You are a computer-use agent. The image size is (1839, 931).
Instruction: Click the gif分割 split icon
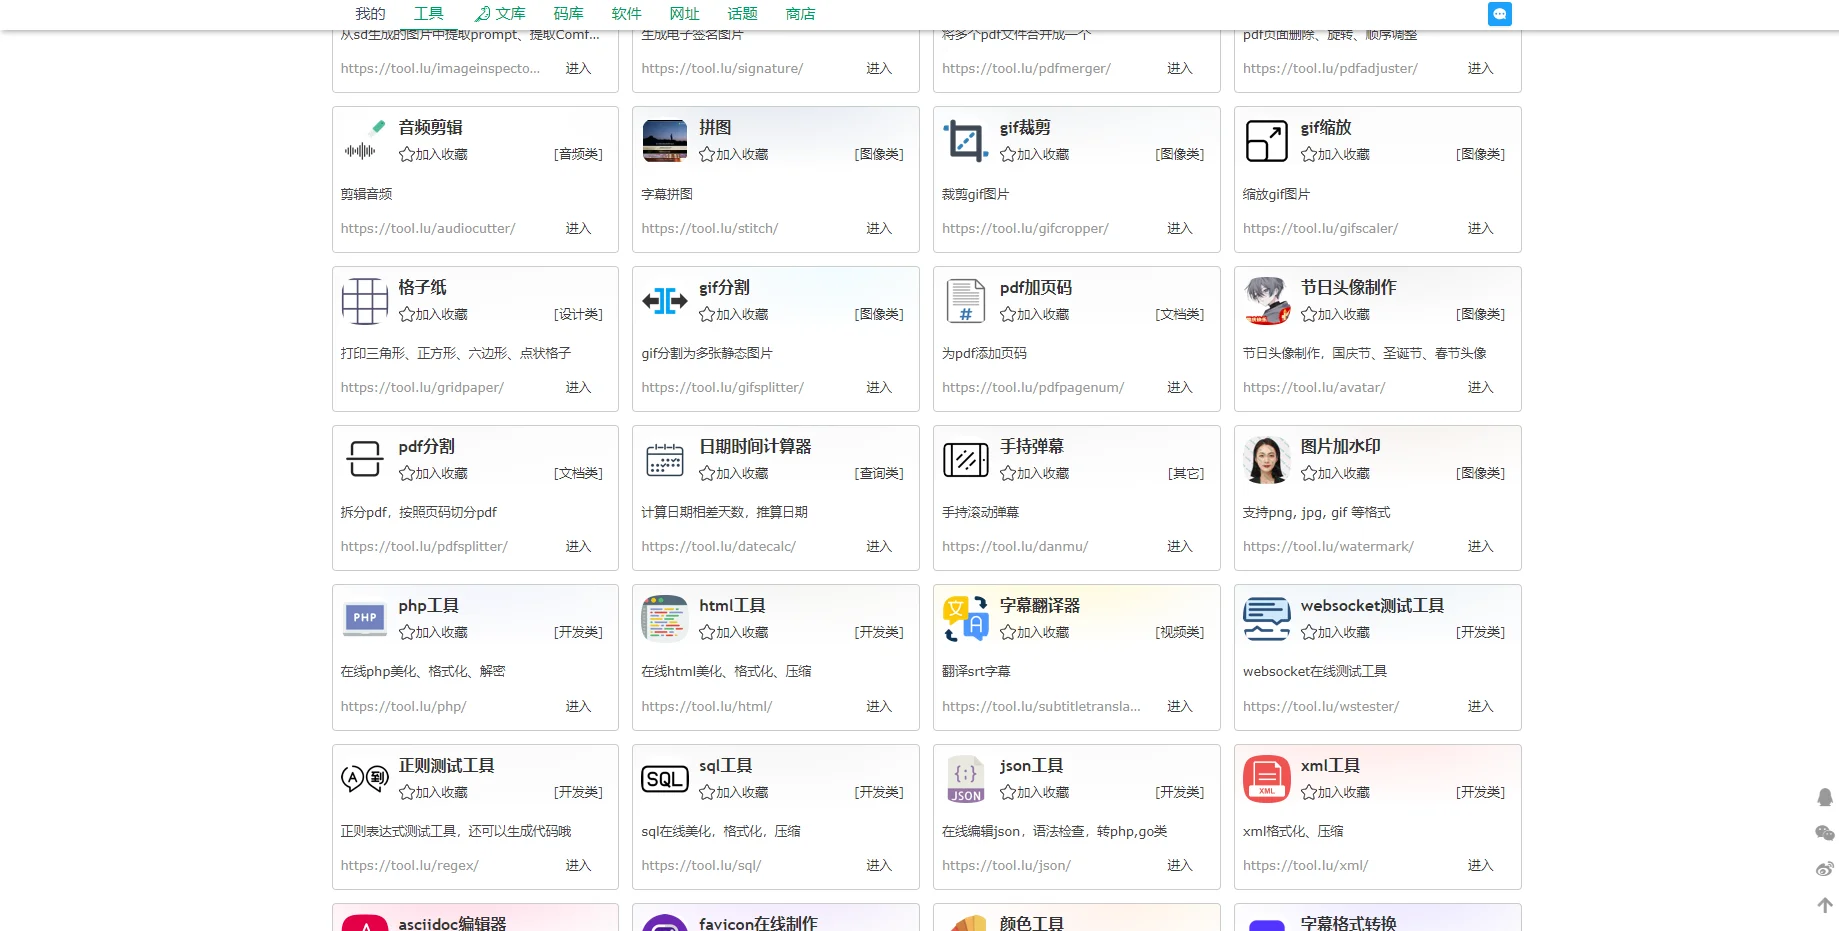click(x=665, y=301)
